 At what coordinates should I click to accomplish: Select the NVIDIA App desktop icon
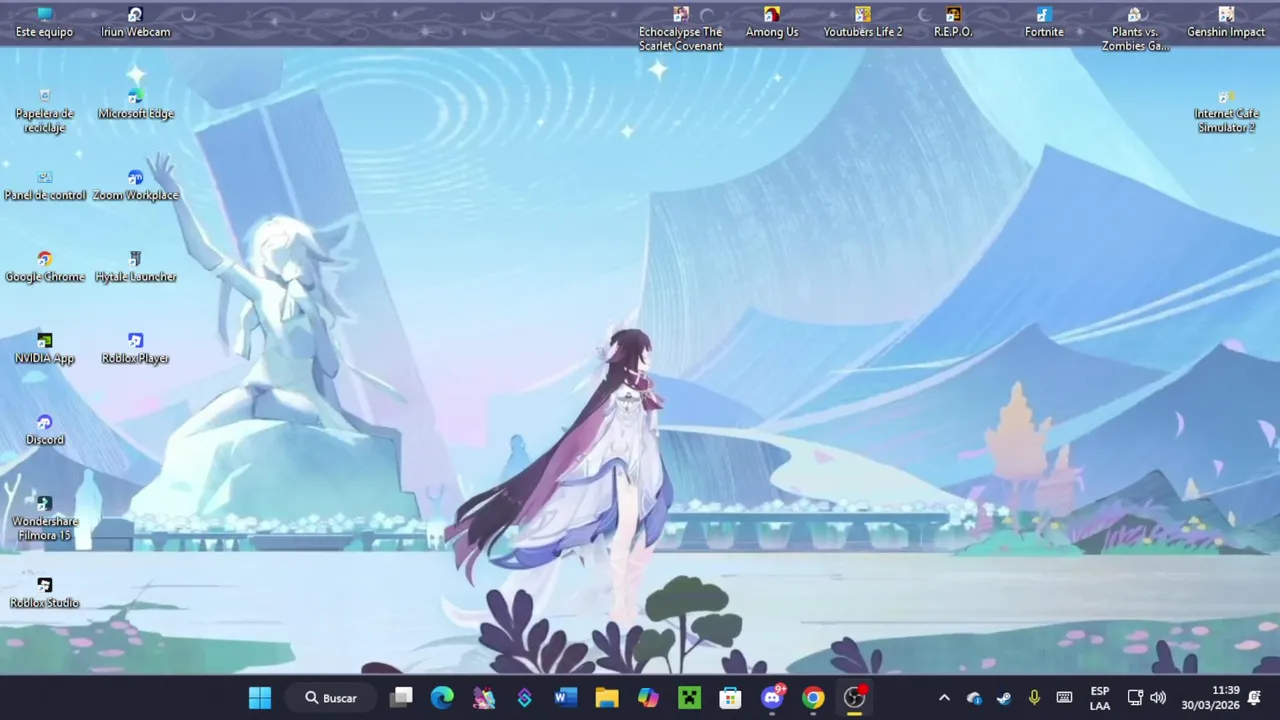tap(44, 349)
